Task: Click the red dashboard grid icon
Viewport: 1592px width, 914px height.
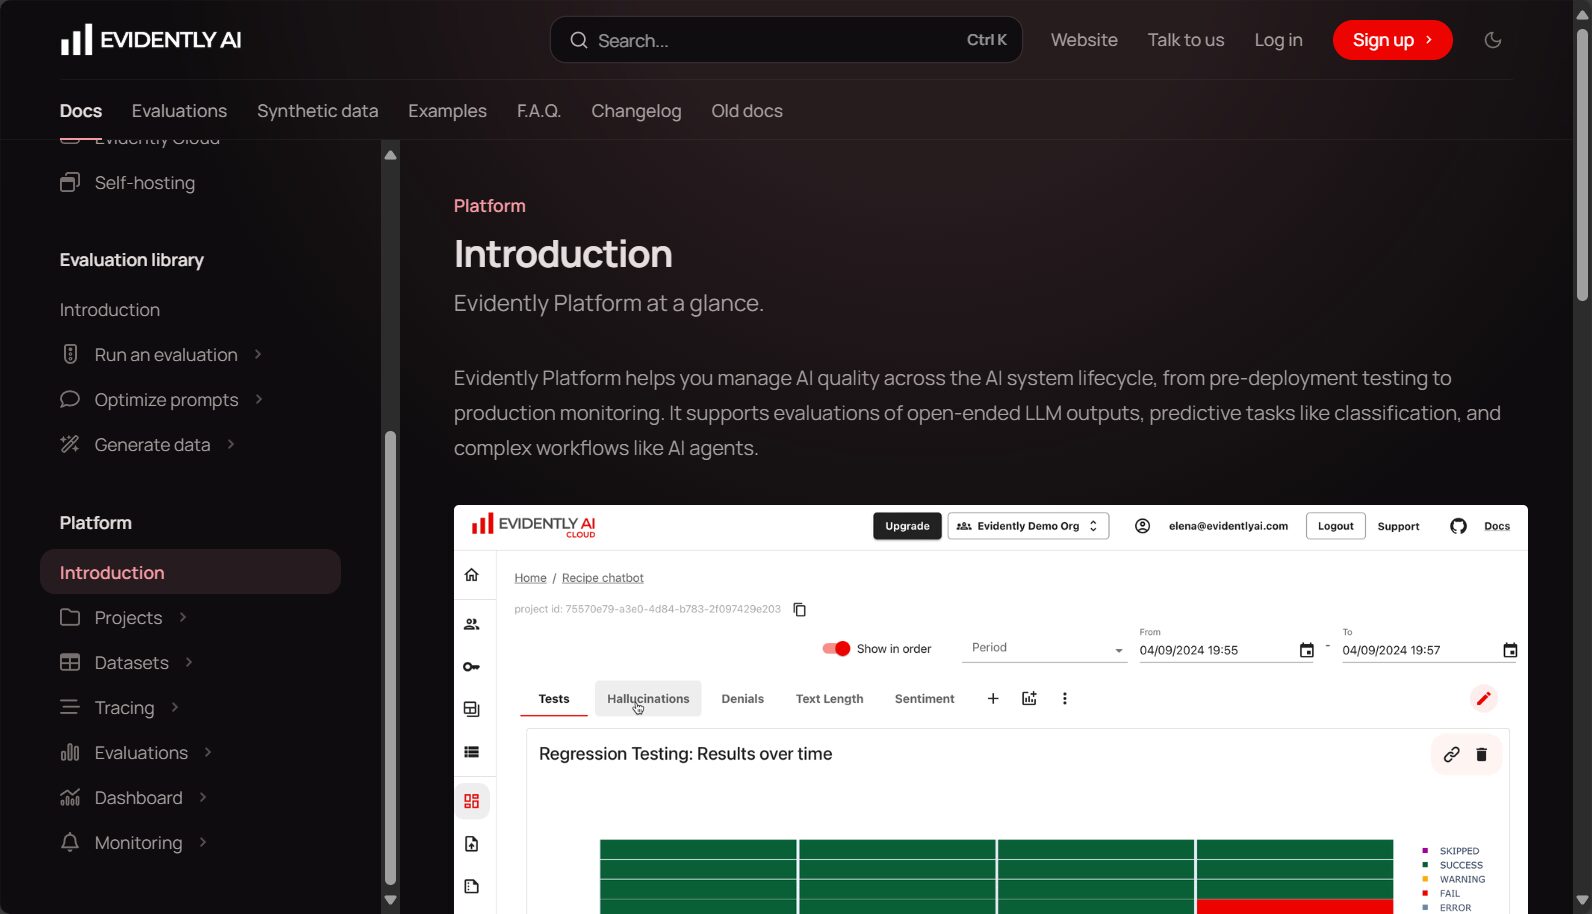Action: [x=472, y=801]
